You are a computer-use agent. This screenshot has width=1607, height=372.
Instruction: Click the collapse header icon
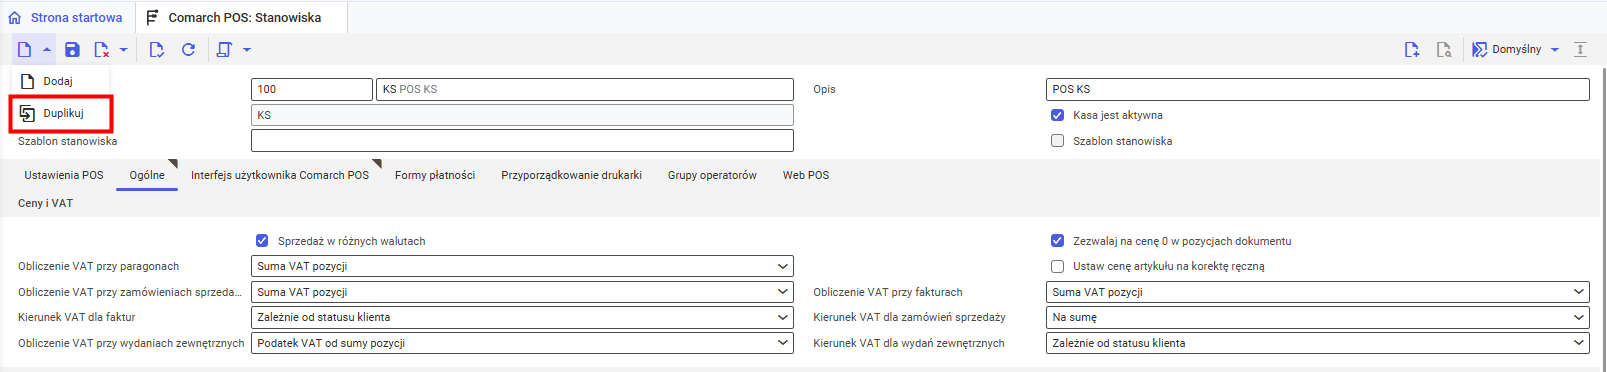1580,49
